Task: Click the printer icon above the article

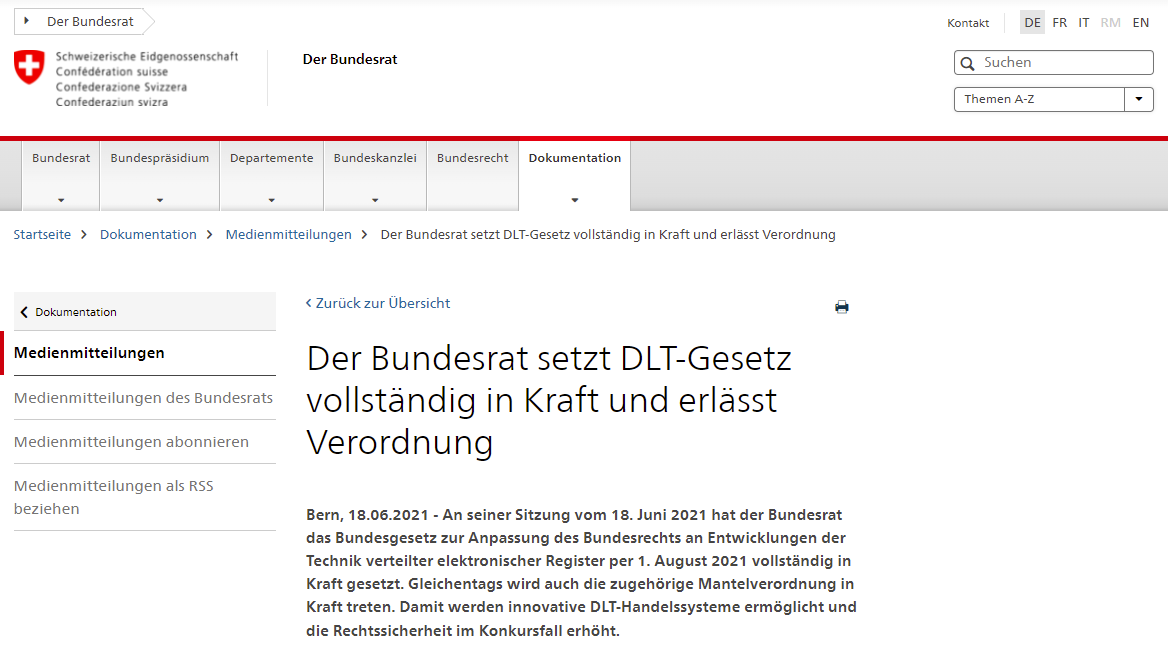Action: coord(841,307)
